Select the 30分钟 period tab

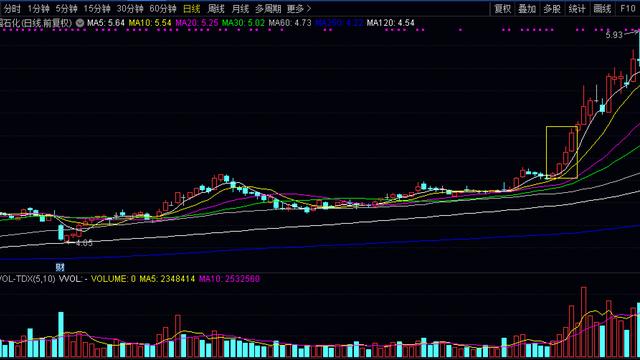coord(130,9)
